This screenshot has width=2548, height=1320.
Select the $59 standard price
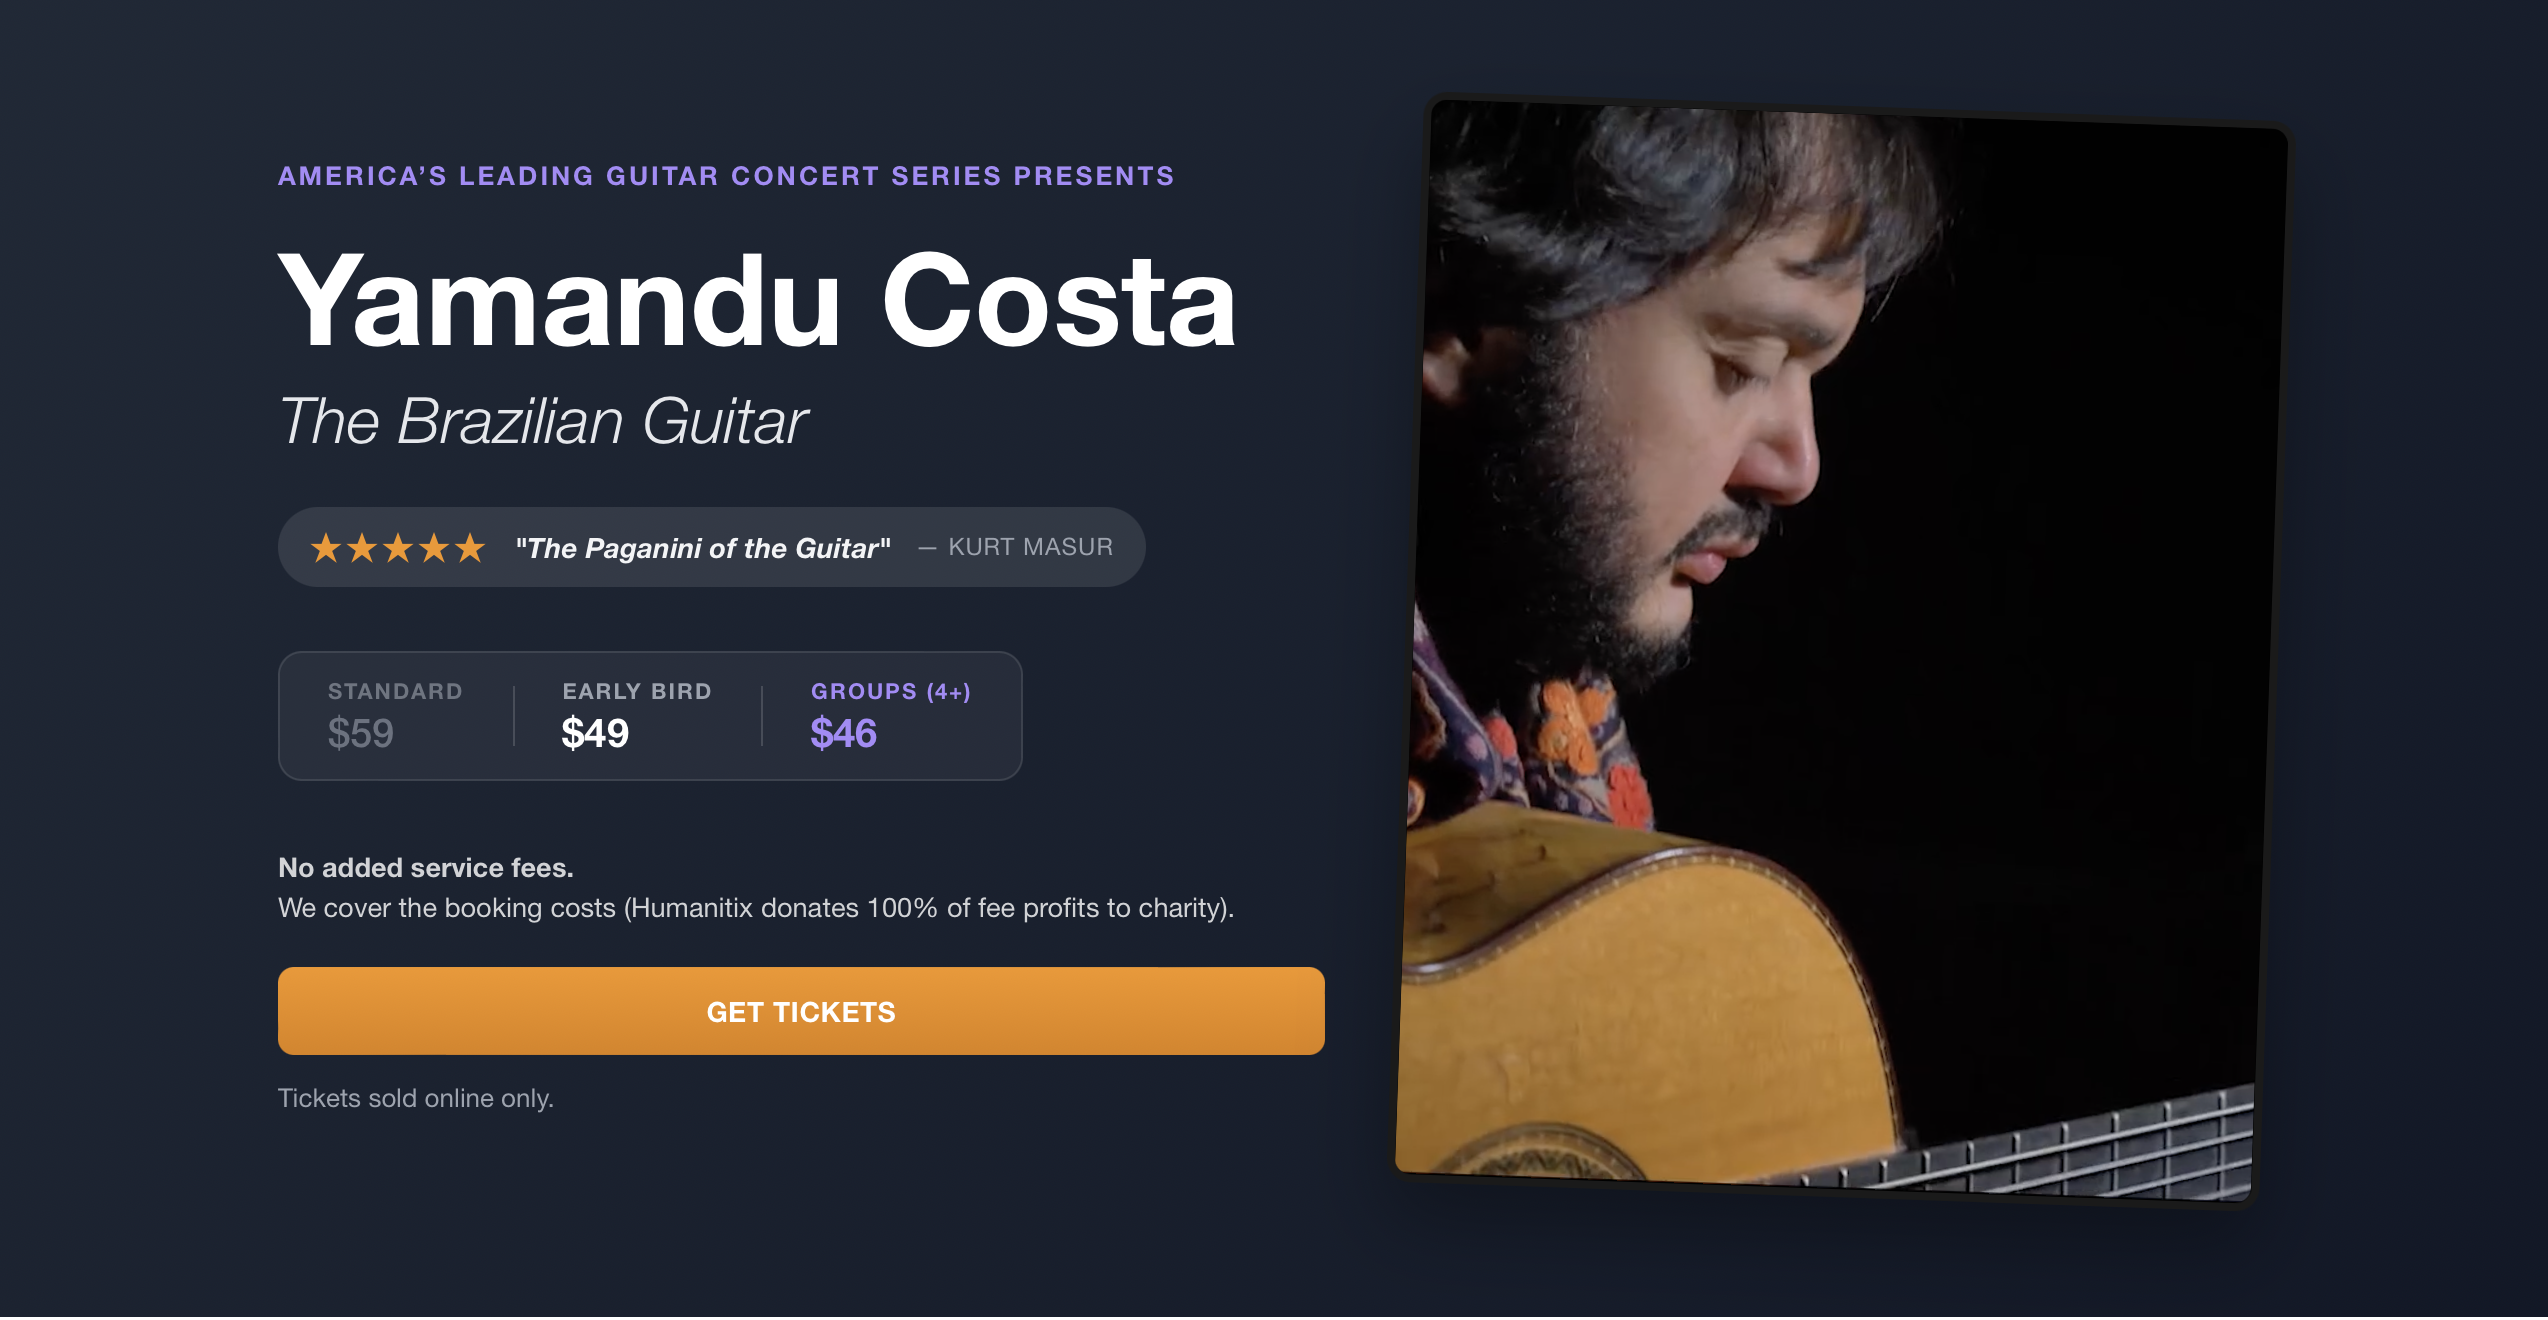(361, 734)
